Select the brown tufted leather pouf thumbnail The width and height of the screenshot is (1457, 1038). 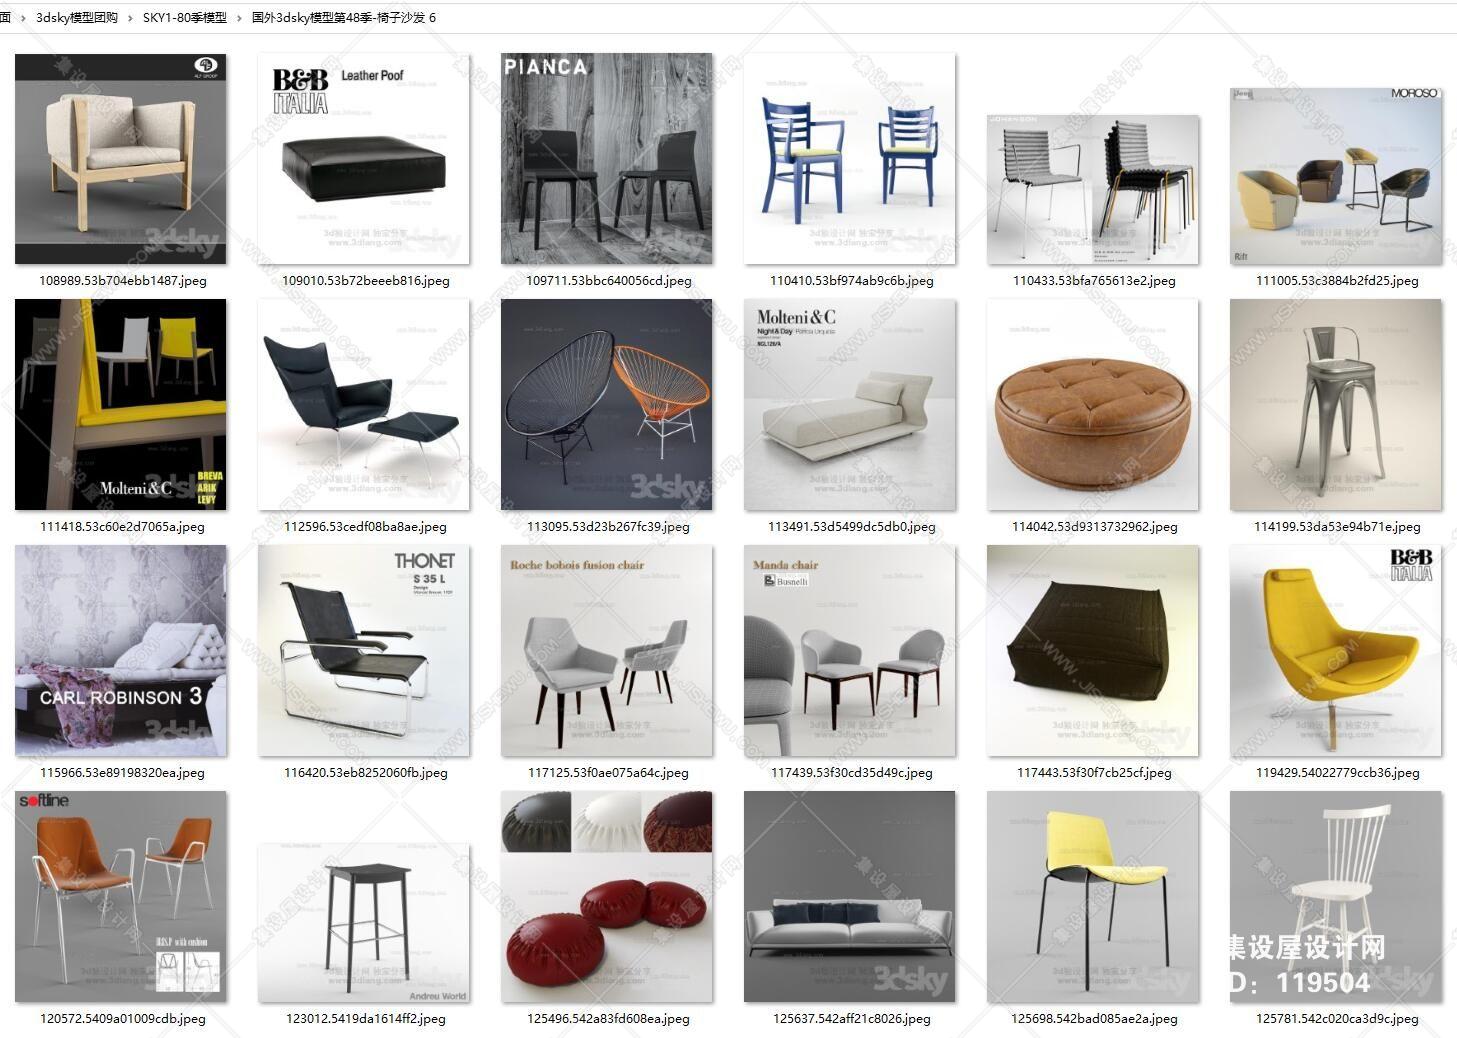point(1093,405)
